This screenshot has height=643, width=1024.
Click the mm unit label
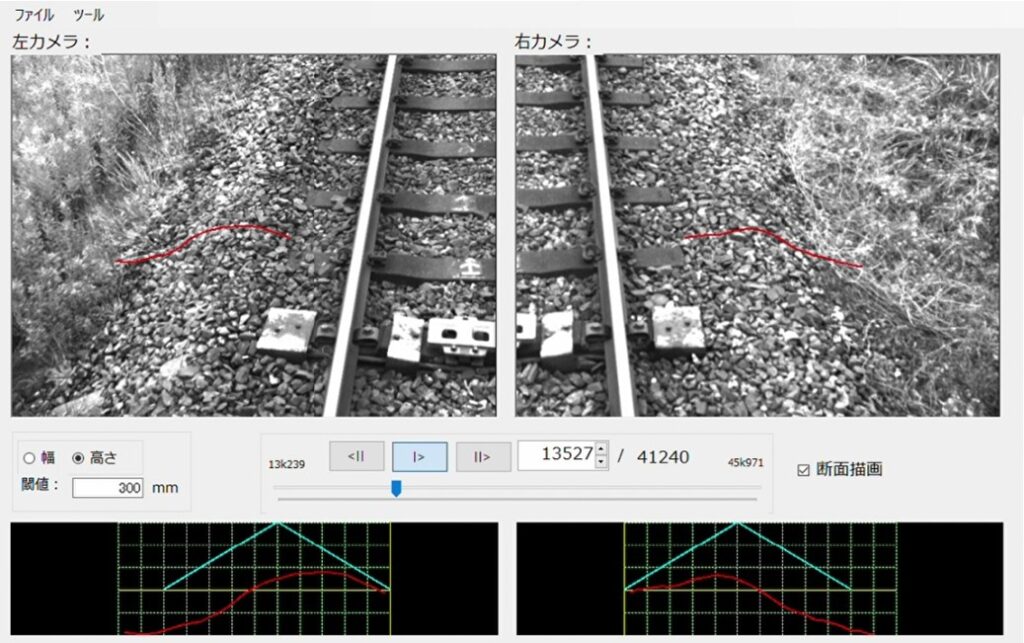pos(165,488)
